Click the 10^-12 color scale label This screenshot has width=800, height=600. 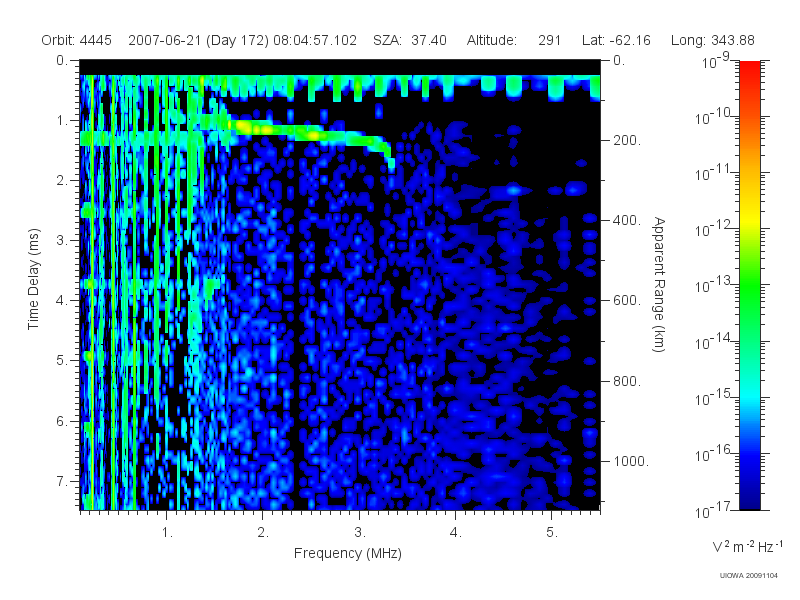pos(715,229)
